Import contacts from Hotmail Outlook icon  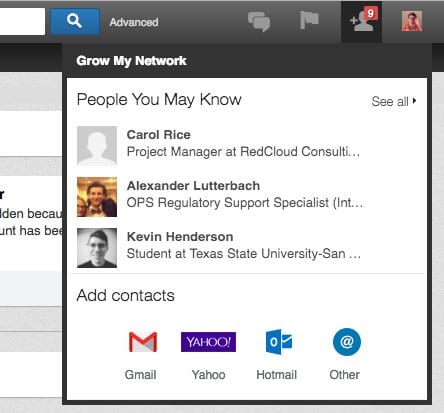tap(279, 342)
